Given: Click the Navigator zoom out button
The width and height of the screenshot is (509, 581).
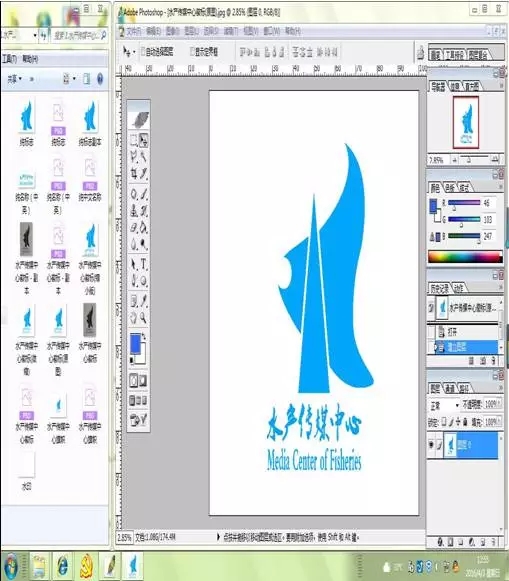Looking at the screenshot, I should tap(455, 160).
